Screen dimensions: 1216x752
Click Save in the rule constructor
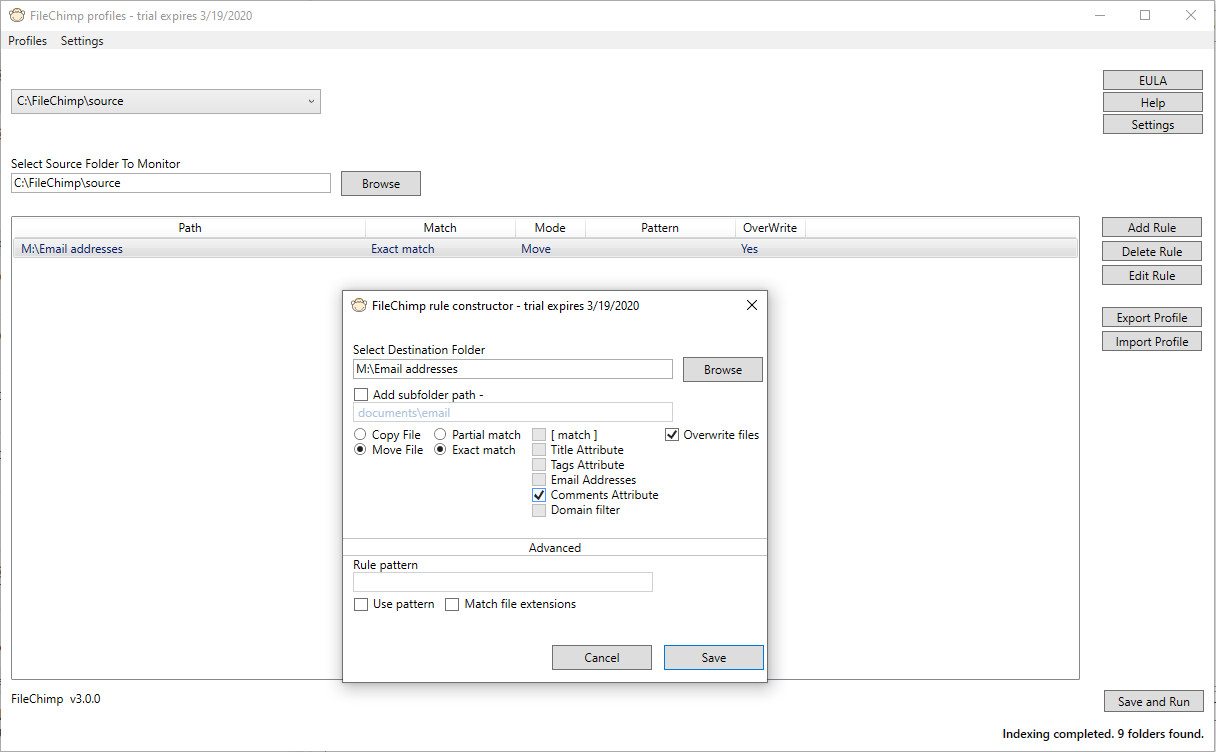click(x=714, y=657)
